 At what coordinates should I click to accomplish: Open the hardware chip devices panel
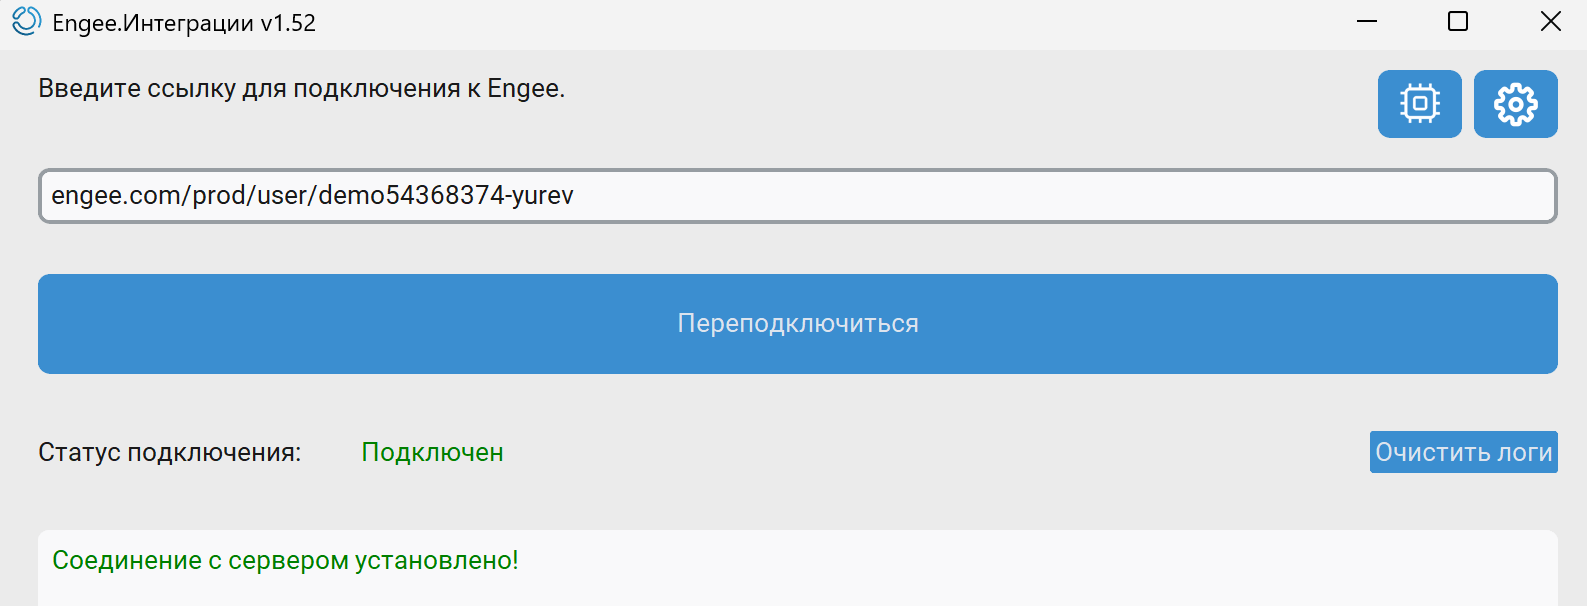[1419, 104]
